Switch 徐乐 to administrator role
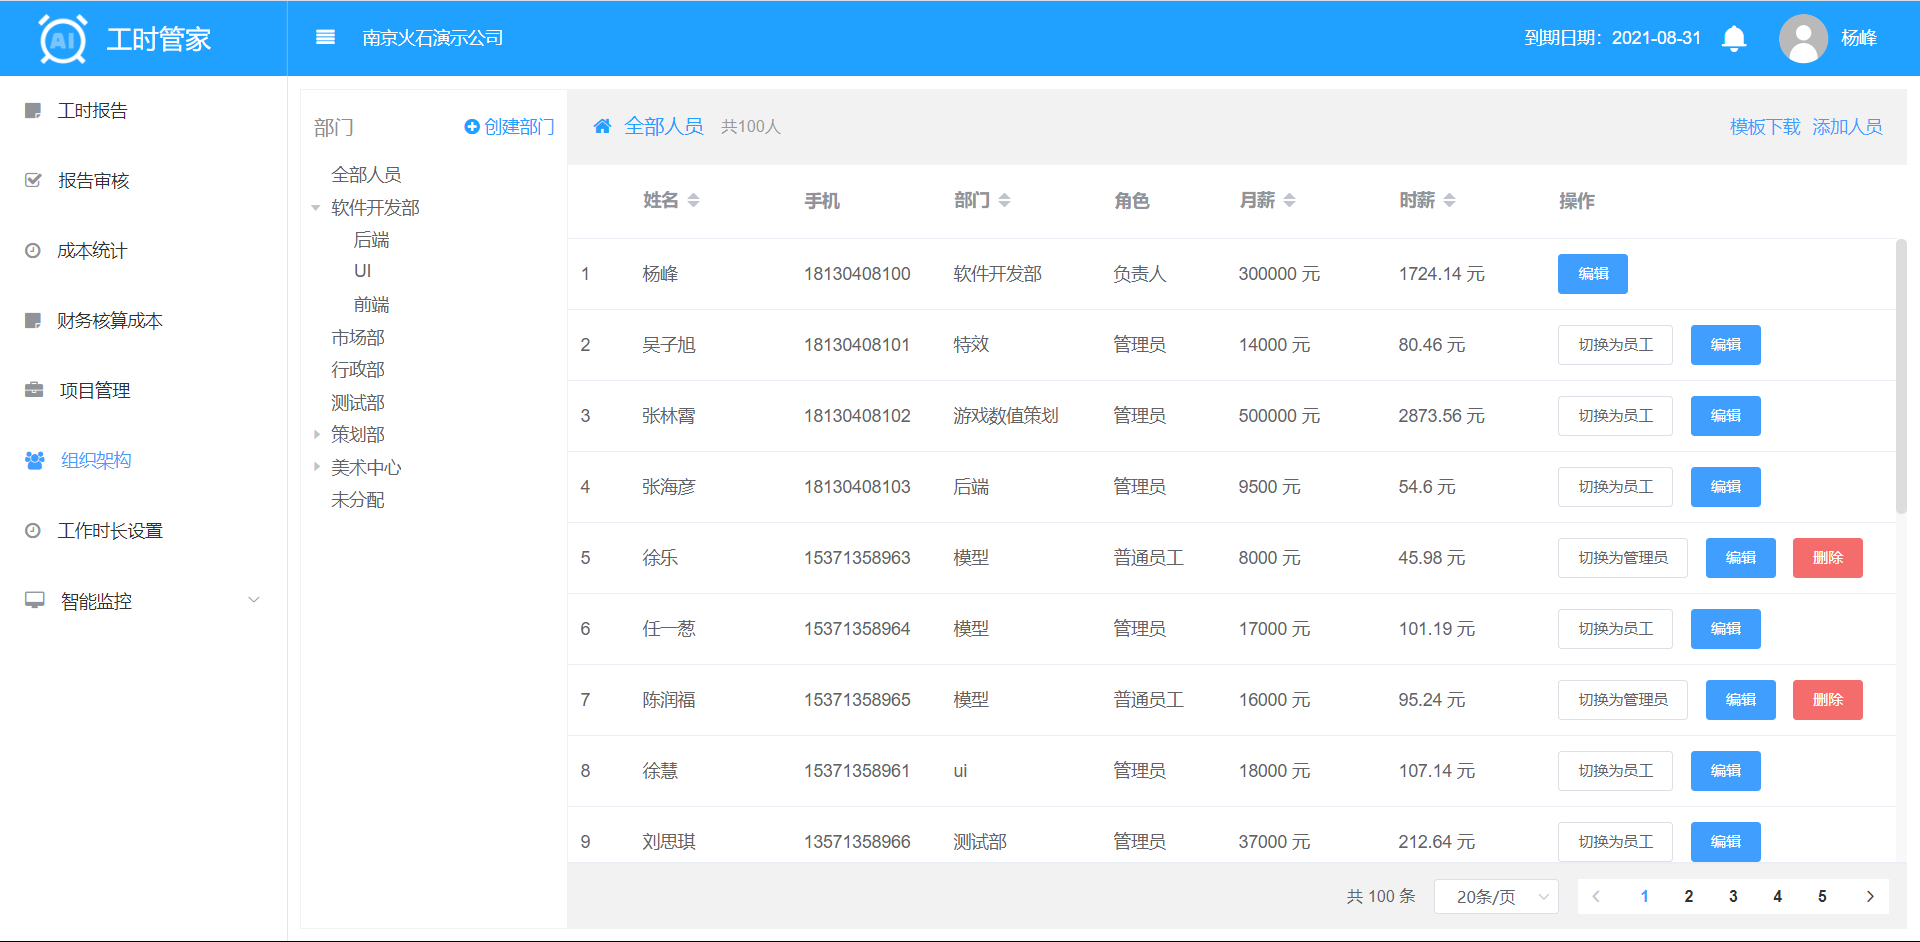The width and height of the screenshot is (1920, 942). point(1622,558)
